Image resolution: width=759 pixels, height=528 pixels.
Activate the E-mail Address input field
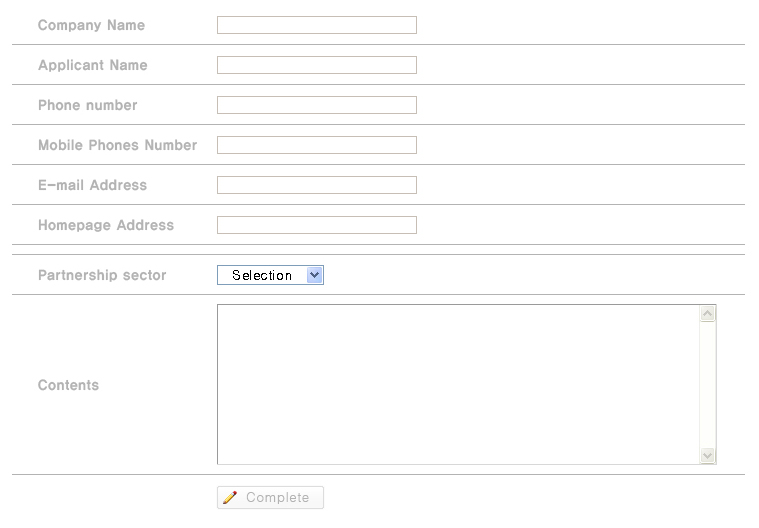(317, 185)
